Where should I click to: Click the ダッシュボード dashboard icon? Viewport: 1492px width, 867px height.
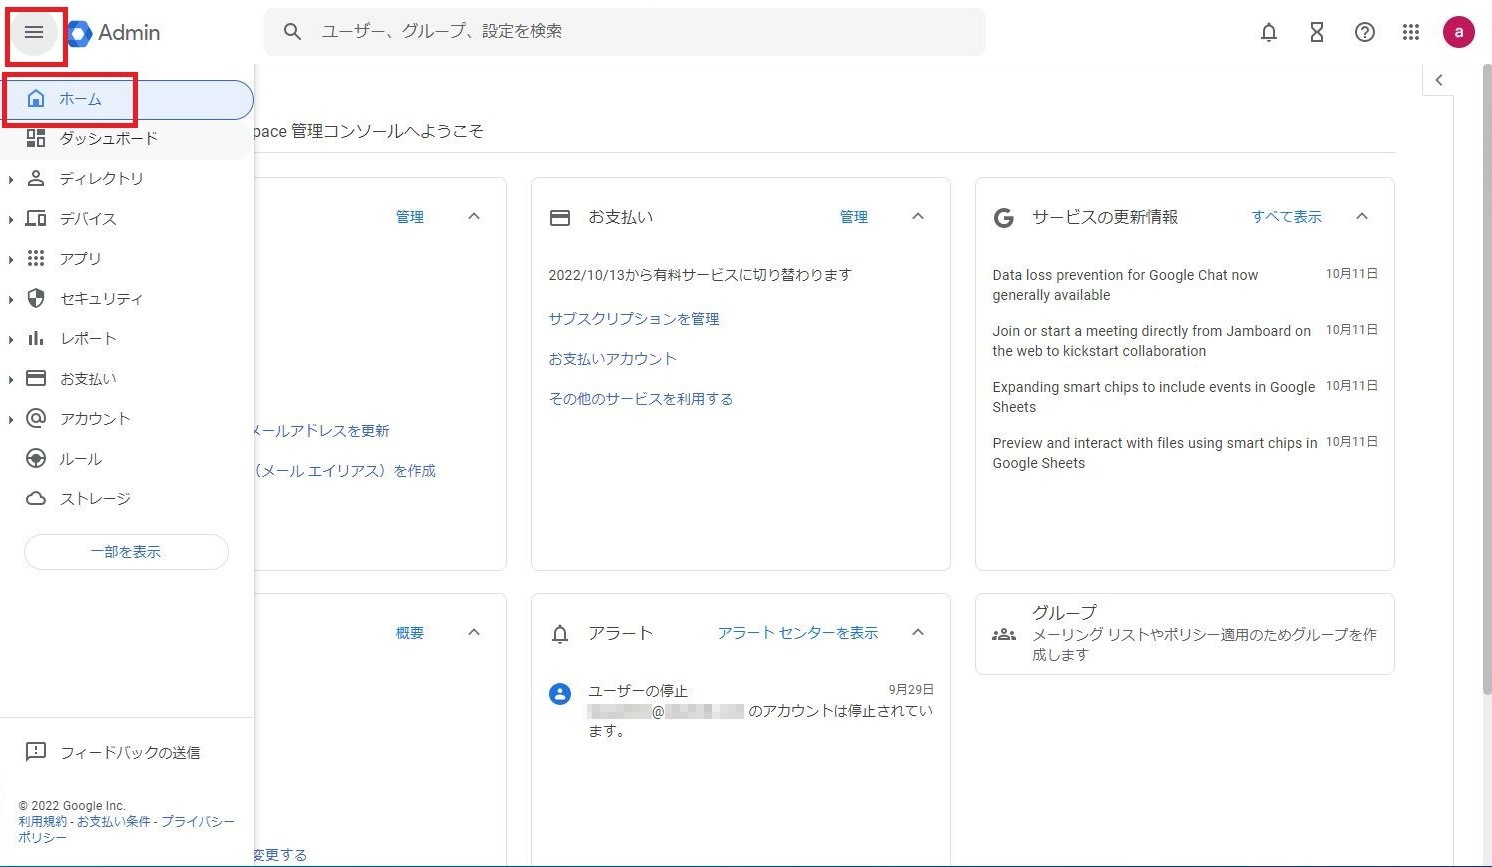click(36, 138)
